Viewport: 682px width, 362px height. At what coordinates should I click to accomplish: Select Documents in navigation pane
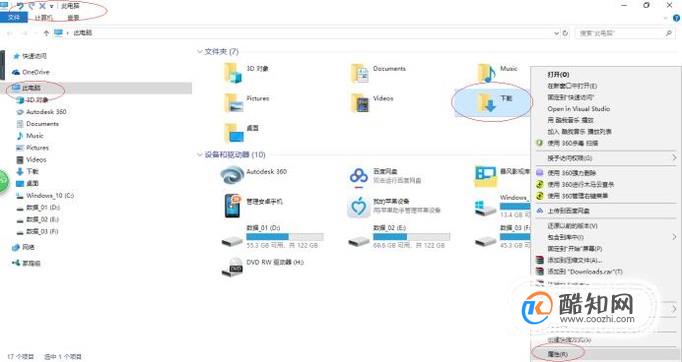point(42,124)
